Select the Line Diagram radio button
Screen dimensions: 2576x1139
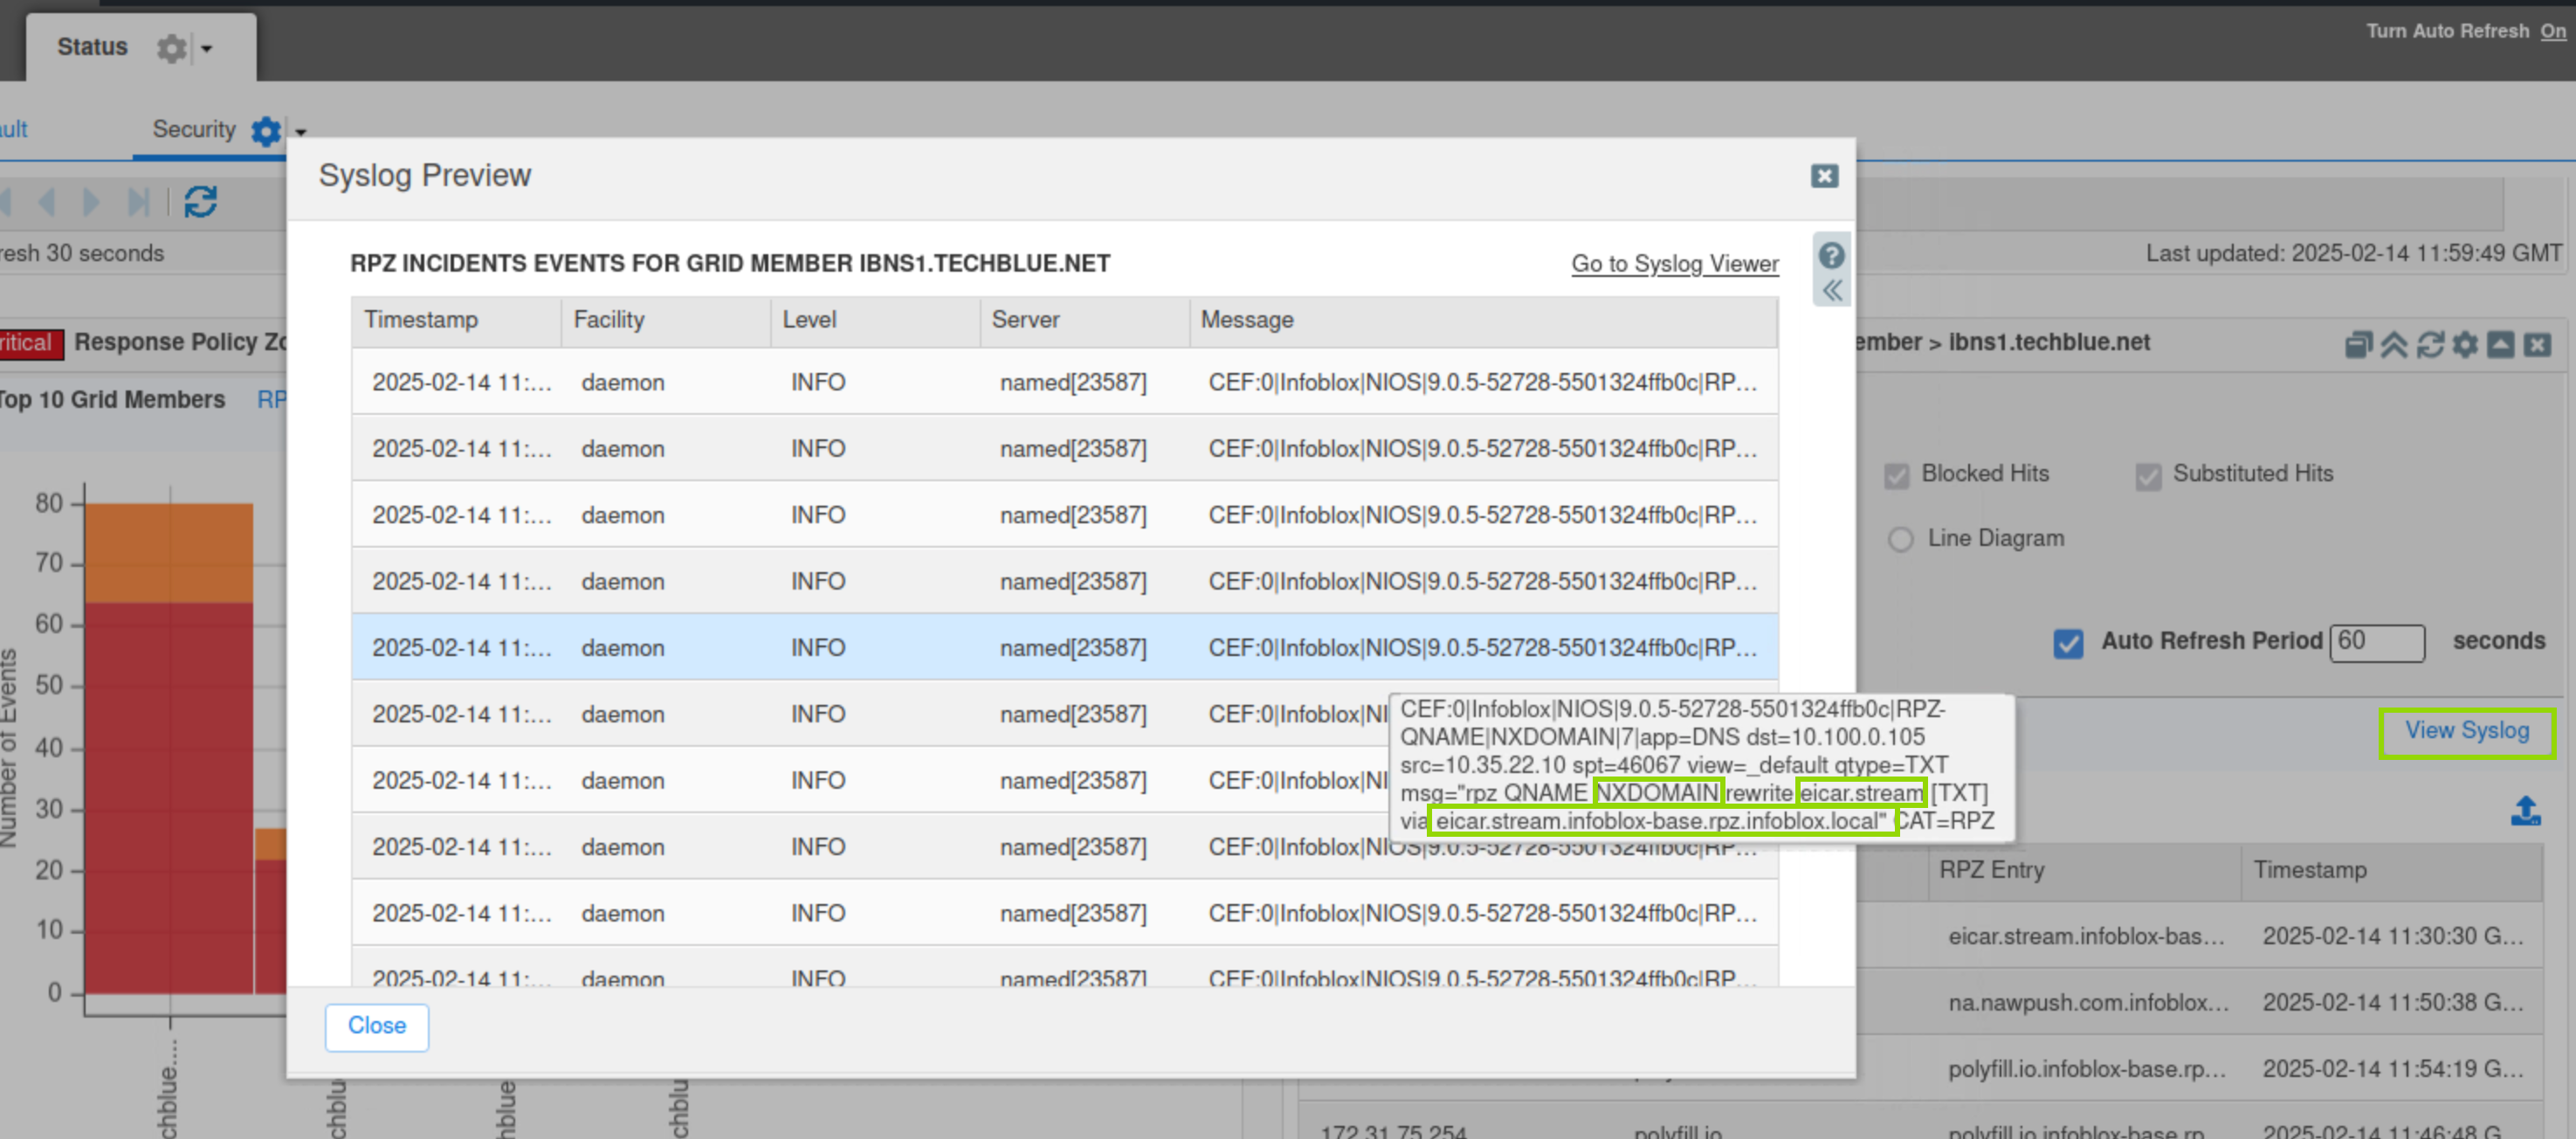point(1900,540)
